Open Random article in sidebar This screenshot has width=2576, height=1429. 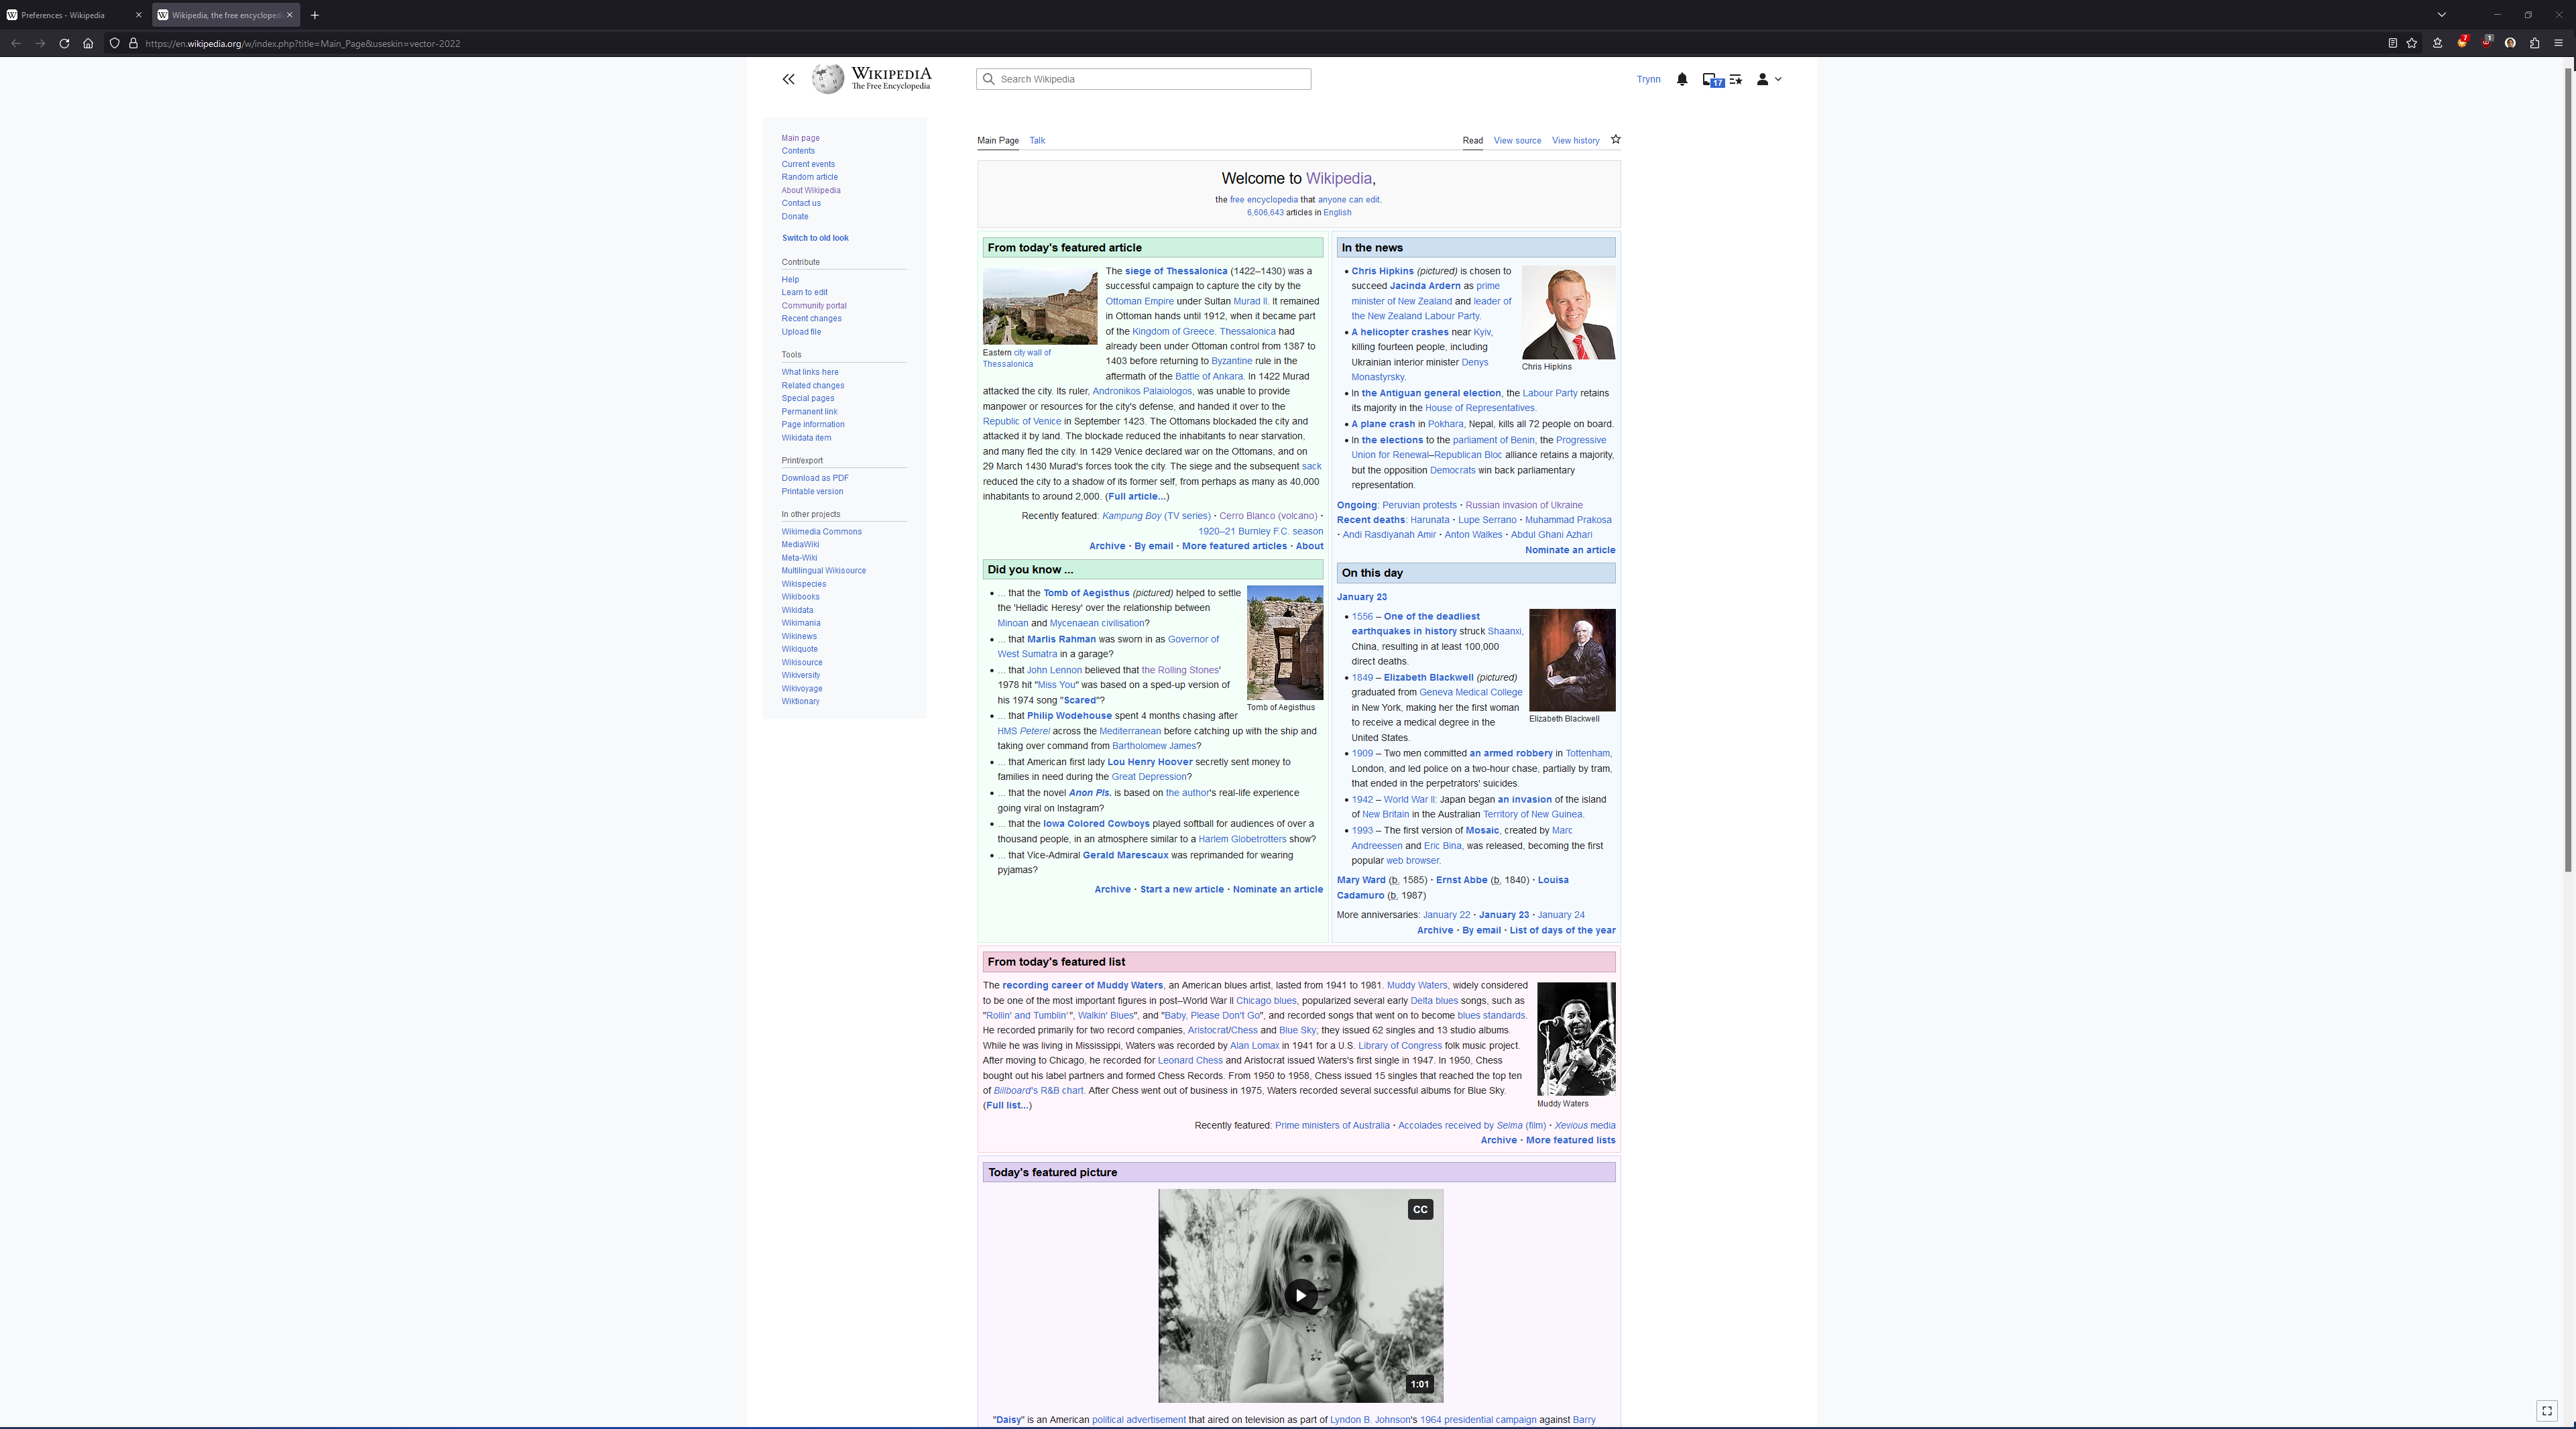[x=809, y=177]
